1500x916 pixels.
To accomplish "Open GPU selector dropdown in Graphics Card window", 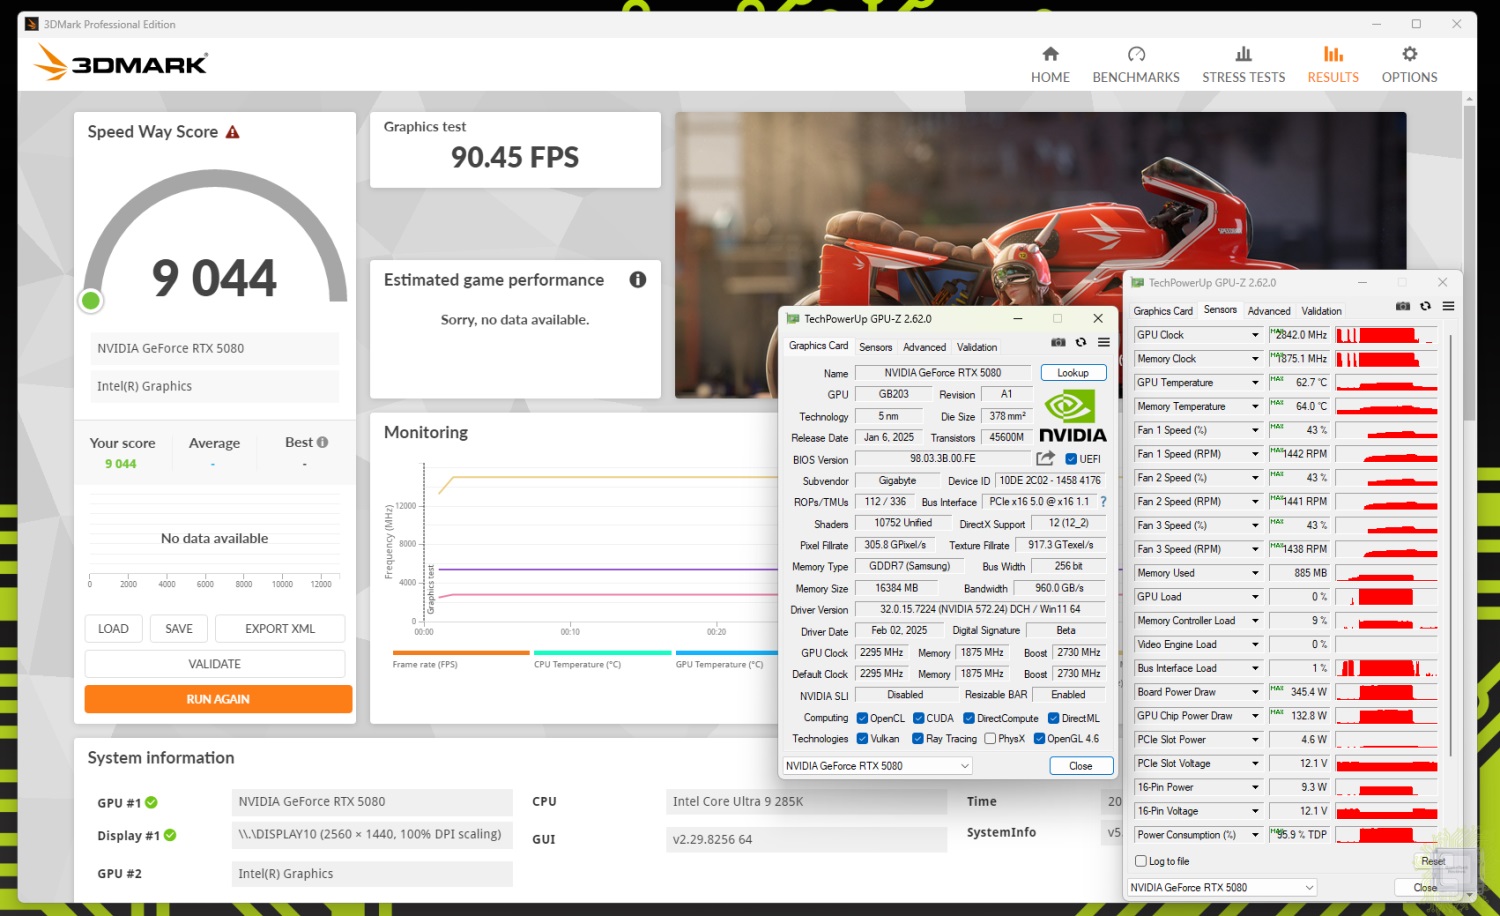I will [877, 766].
